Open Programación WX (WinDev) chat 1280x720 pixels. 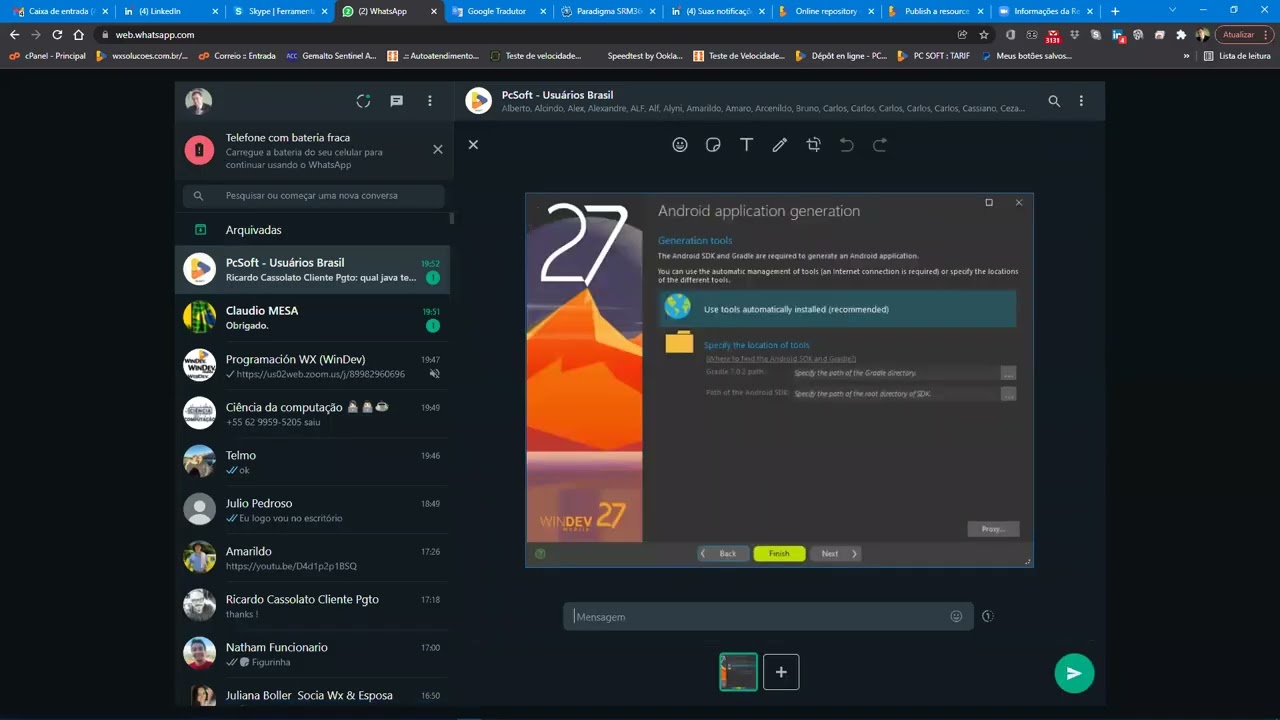click(312, 366)
